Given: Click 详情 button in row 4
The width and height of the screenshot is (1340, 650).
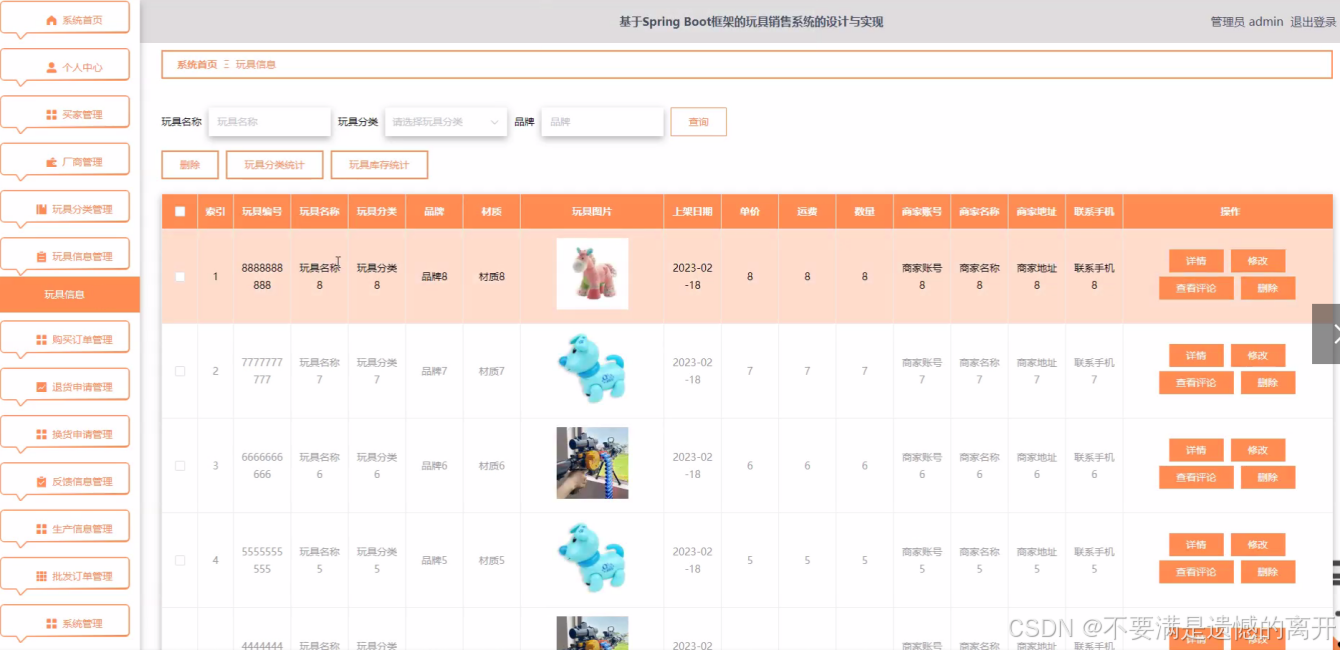Looking at the screenshot, I should [x=1196, y=544].
